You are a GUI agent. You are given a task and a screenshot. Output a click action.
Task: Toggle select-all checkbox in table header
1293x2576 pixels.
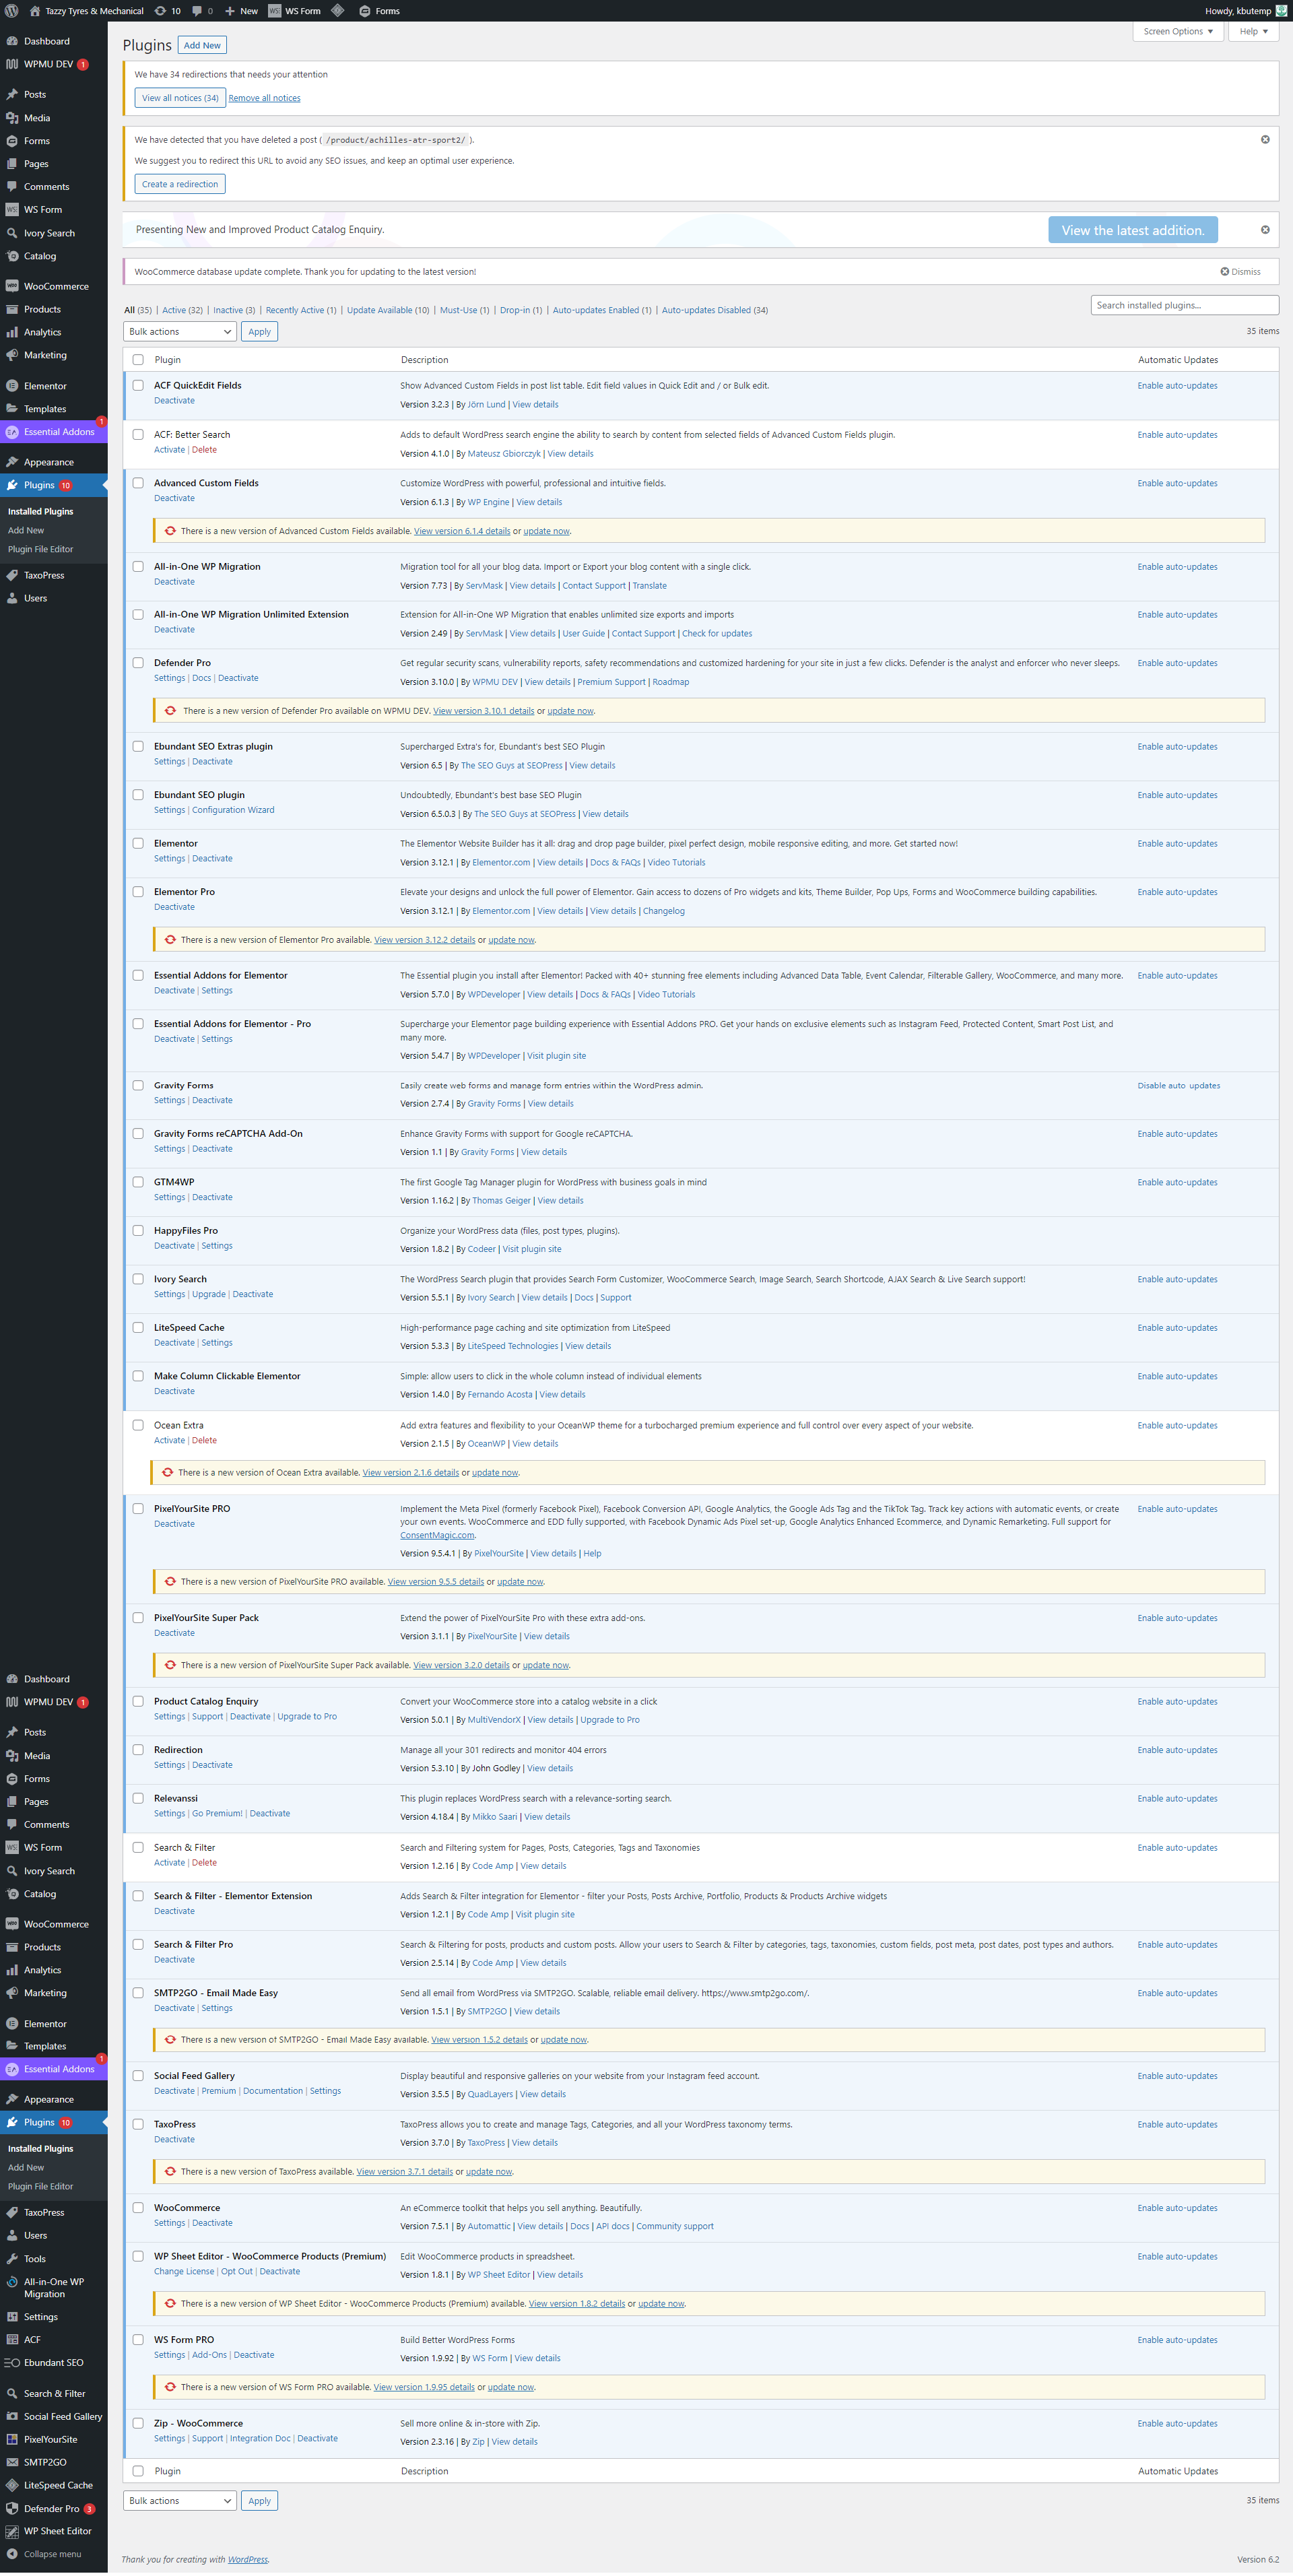(138, 360)
